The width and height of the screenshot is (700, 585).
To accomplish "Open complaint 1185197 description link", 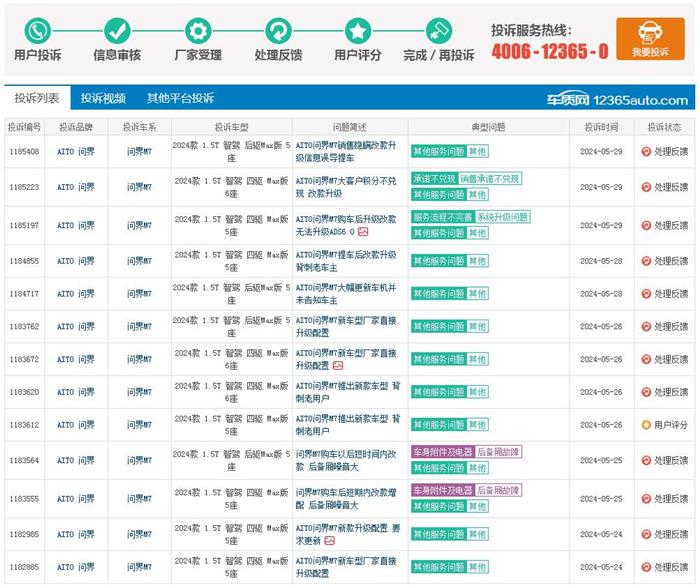I will point(346,226).
